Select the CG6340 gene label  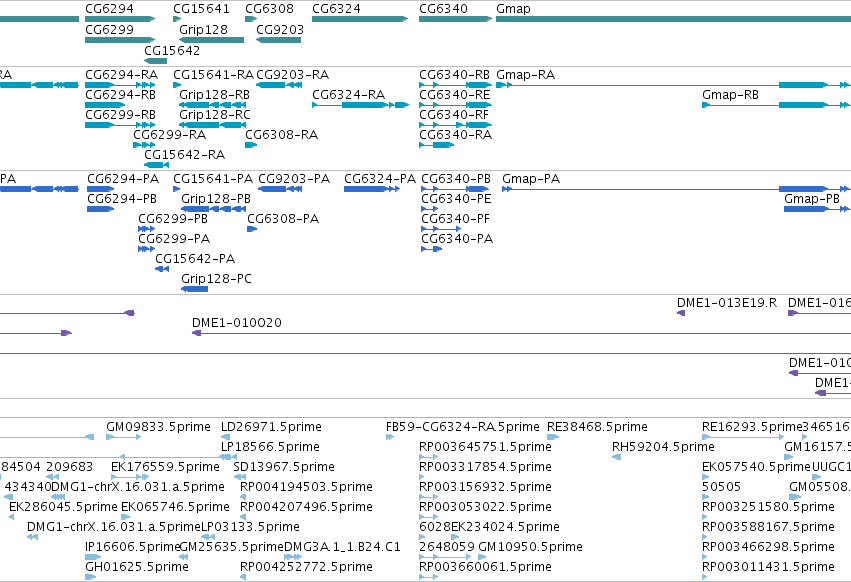pyautogui.click(x=443, y=9)
